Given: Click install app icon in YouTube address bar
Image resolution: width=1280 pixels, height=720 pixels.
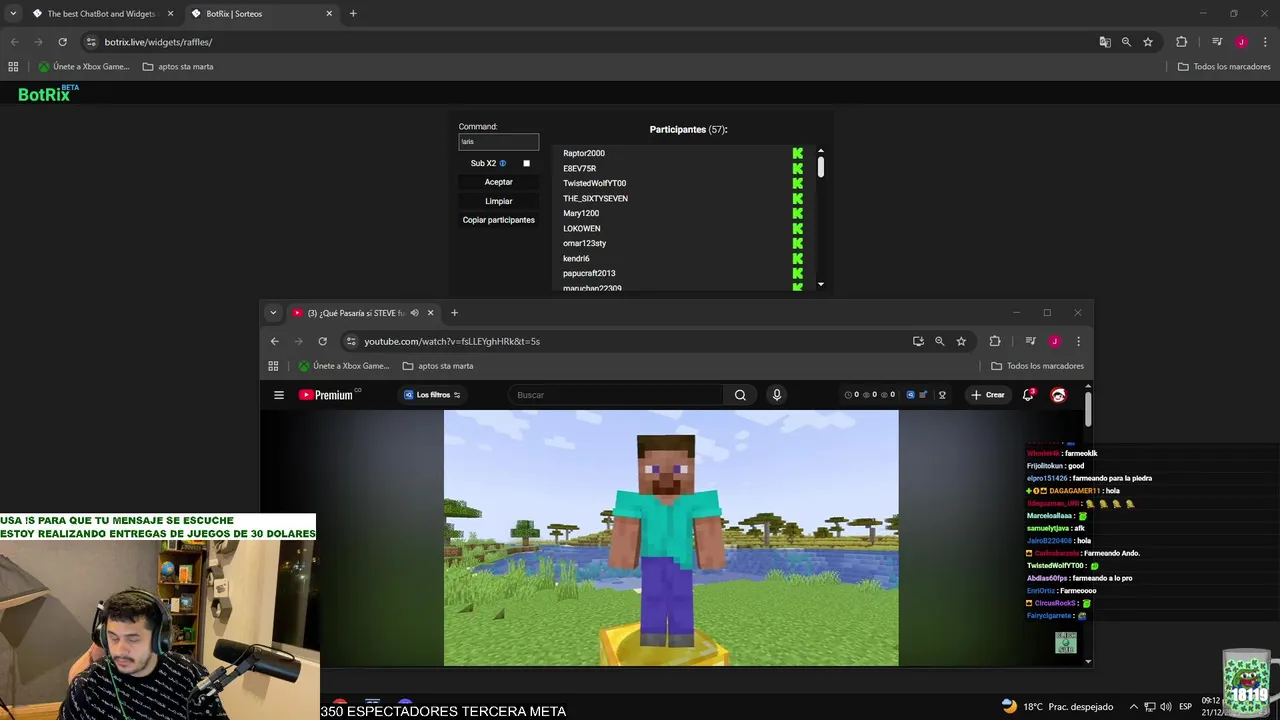Looking at the screenshot, I should [918, 341].
